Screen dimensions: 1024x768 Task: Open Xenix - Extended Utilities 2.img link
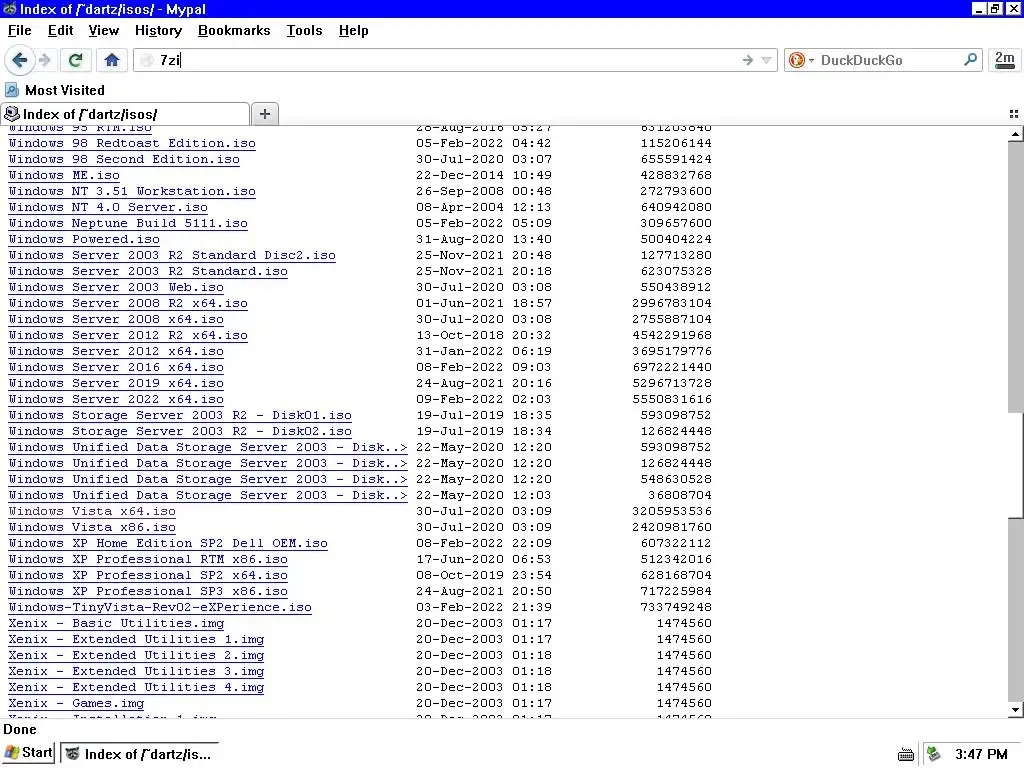pyautogui.click(x=136, y=655)
